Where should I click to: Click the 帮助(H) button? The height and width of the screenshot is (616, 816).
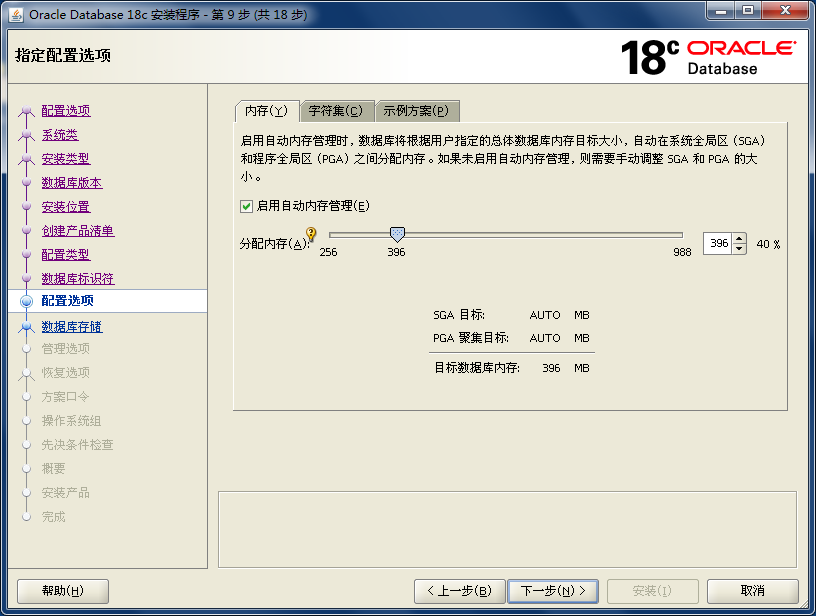(63, 591)
